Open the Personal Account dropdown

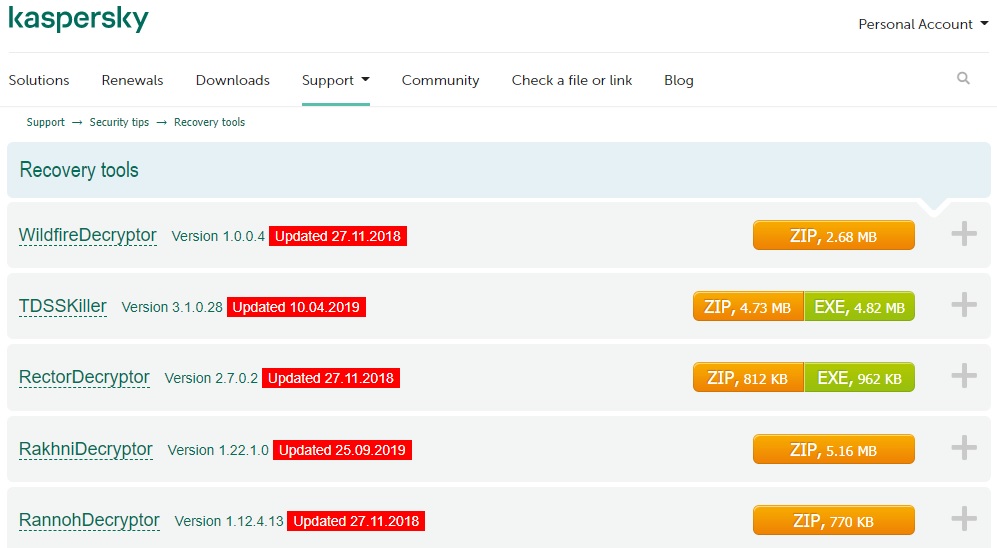click(923, 24)
